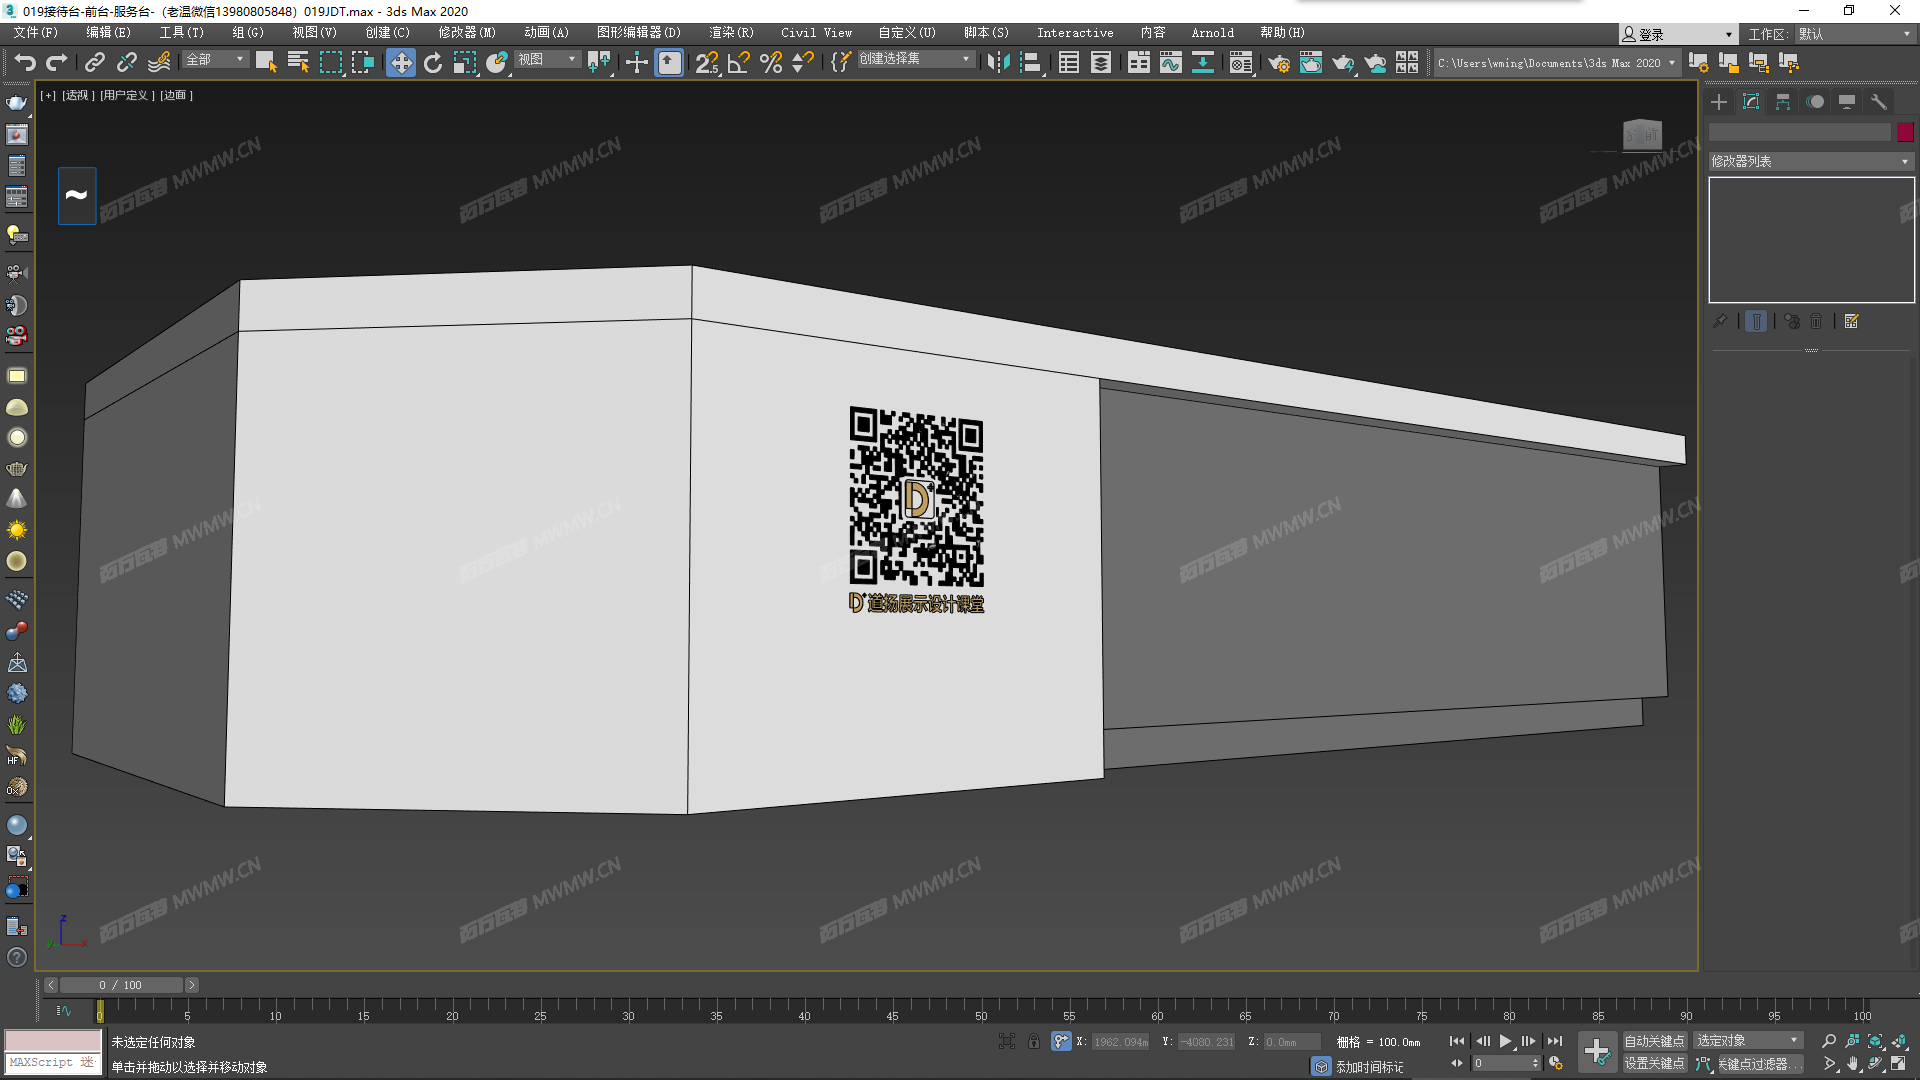Switch to the Hierarchy command panel
Viewport: 1920px width, 1080px height.
[x=1783, y=102]
